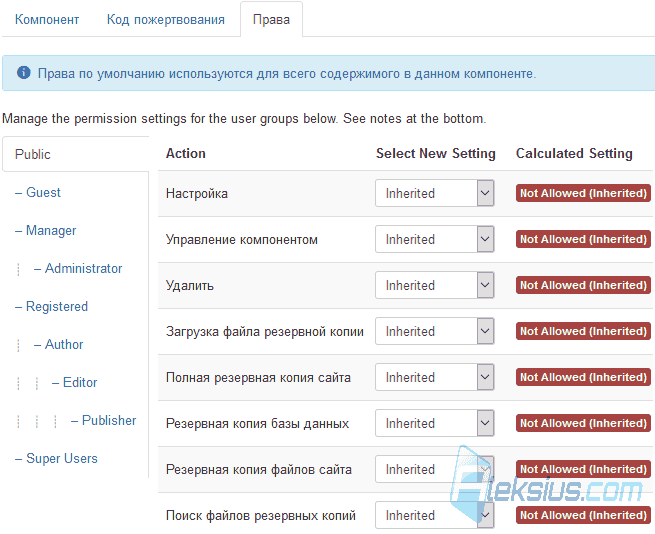The image size is (655, 534).
Task: Select the Права tab
Action: (272, 19)
